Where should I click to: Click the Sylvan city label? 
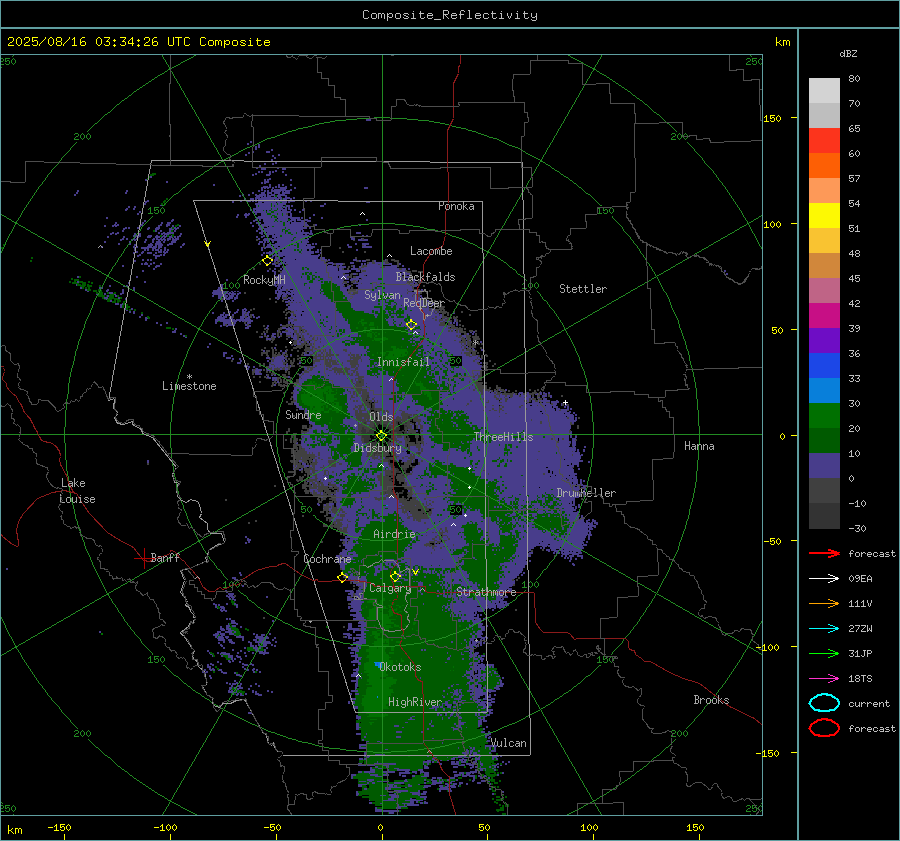382,295
